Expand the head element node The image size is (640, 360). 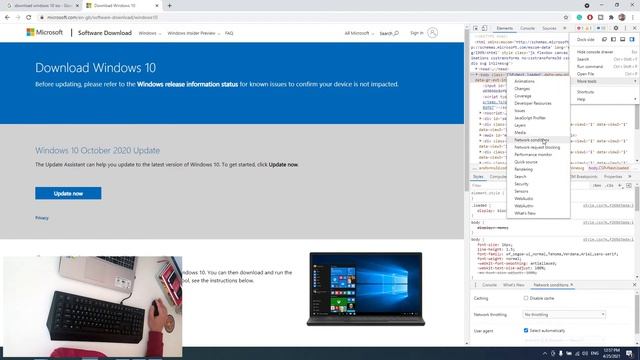[x=476, y=69]
